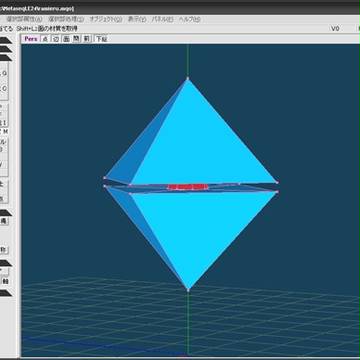The height and width of the screenshot is (360, 360).
Task: Open the オブジェクト(O) menu
Action: click(106, 20)
